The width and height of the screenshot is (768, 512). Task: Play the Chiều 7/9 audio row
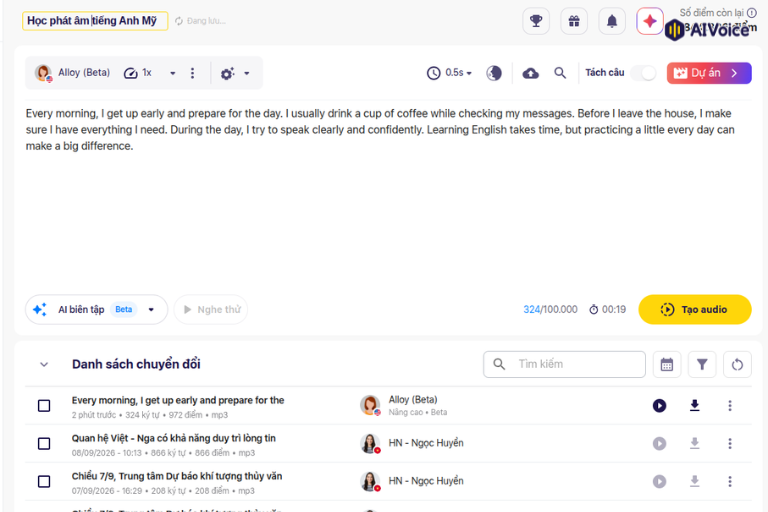659,482
